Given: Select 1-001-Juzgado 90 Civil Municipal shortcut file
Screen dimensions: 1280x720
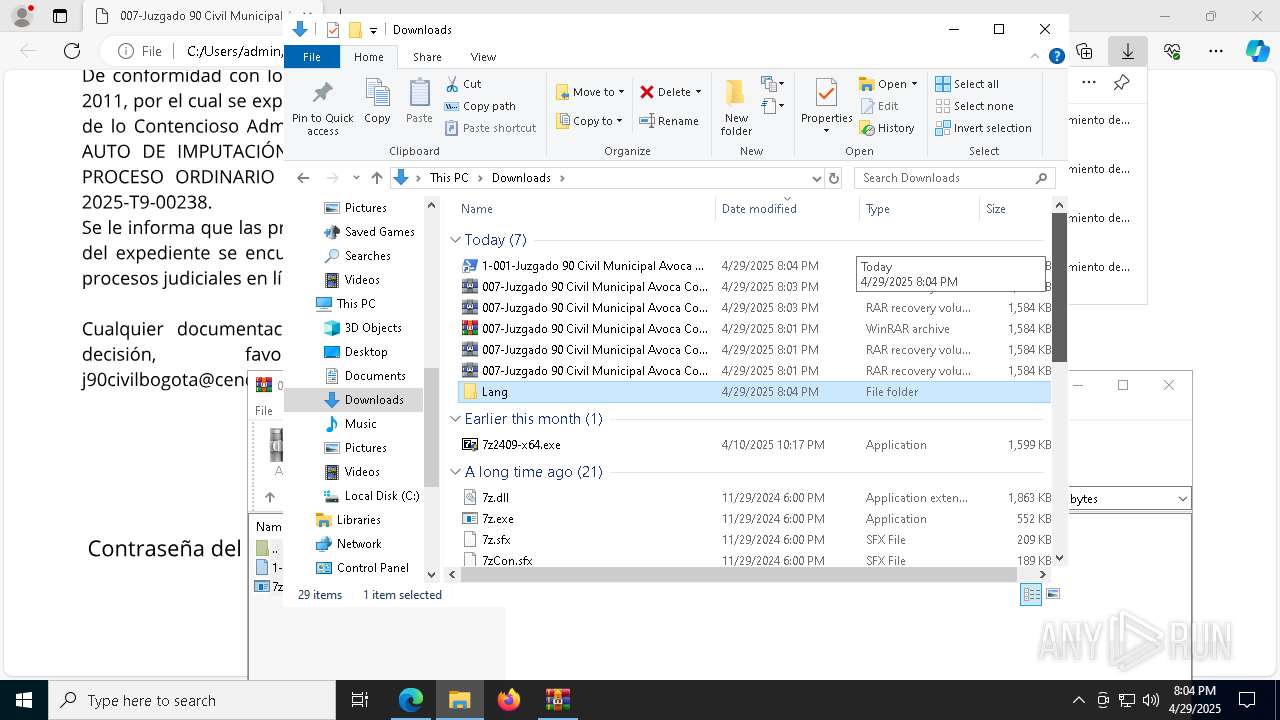Looking at the screenshot, I should click(x=754, y=266).
